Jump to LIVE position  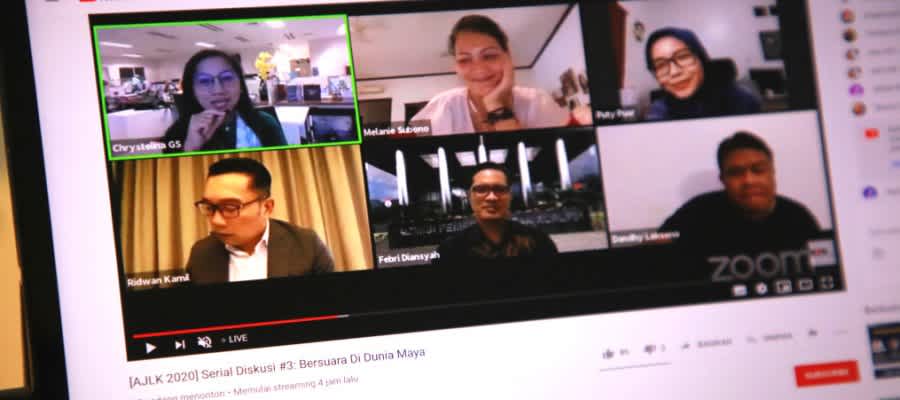[x=236, y=339]
